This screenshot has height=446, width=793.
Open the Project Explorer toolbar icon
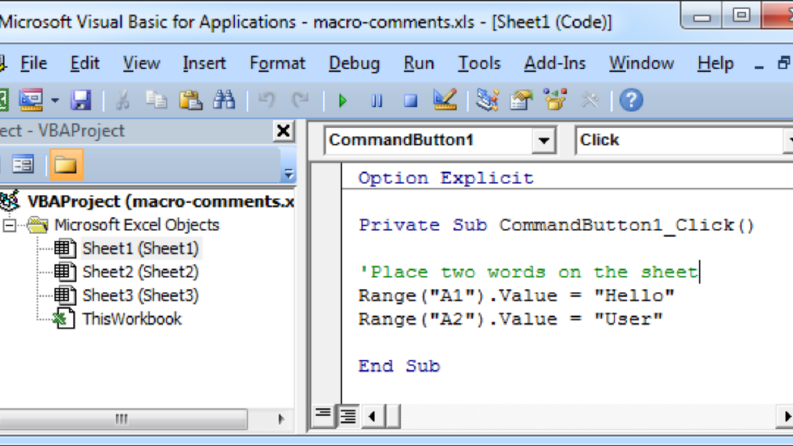(x=488, y=100)
